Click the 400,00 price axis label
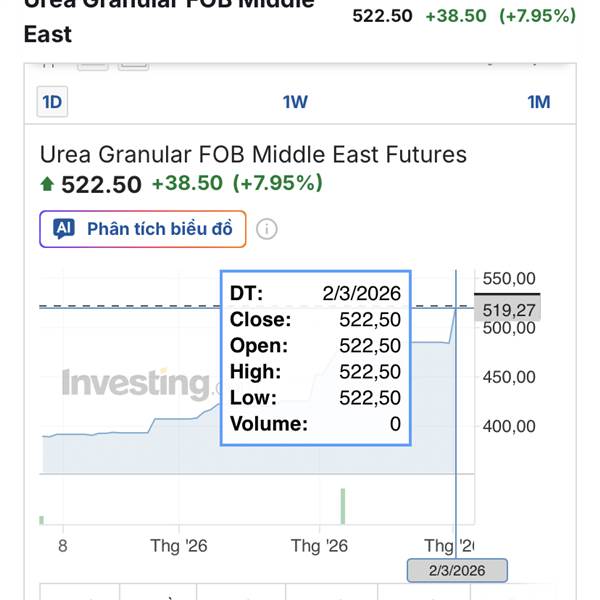This screenshot has height=600, width=600. [x=510, y=426]
